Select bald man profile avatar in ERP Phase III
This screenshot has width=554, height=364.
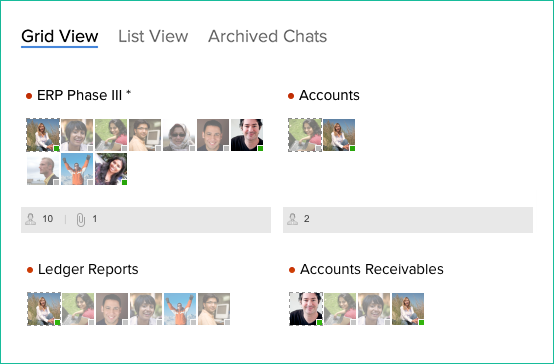tap(43, 169)
